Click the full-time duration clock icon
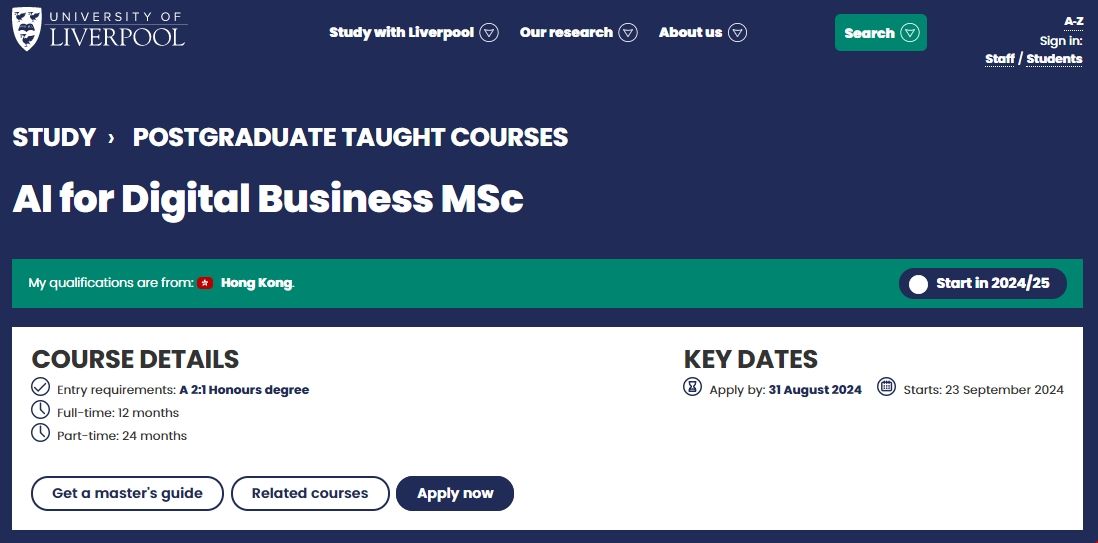 pyautogui.click(x=41, y=410)
